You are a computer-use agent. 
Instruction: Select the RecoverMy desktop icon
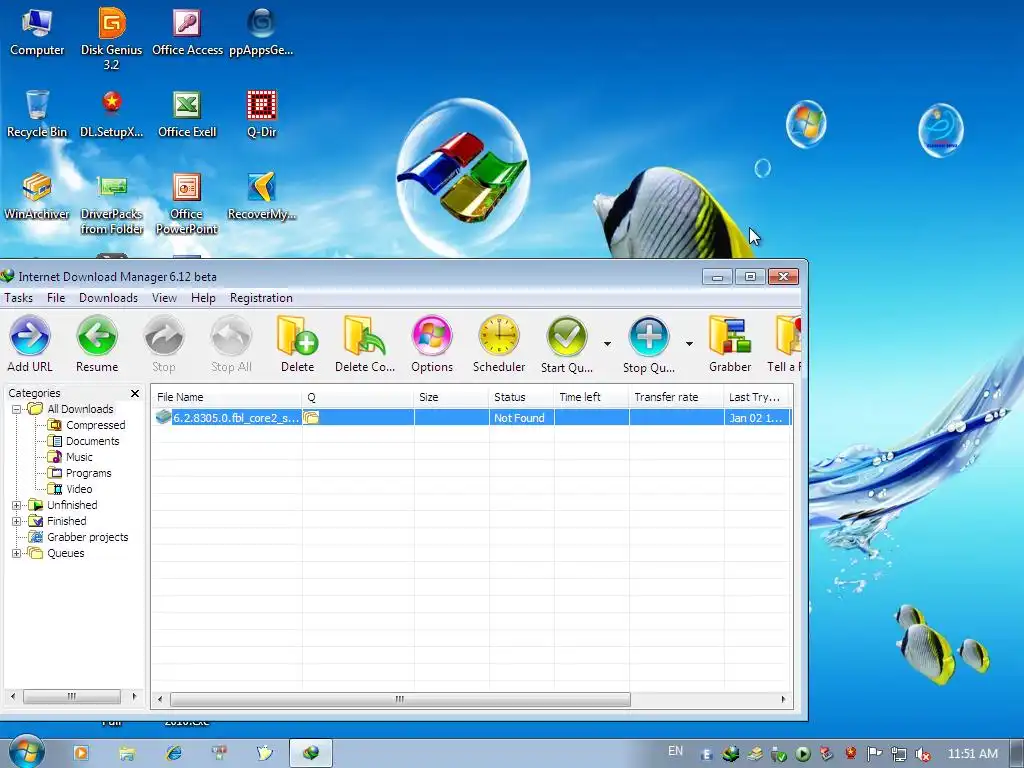(x=262, y=196)
